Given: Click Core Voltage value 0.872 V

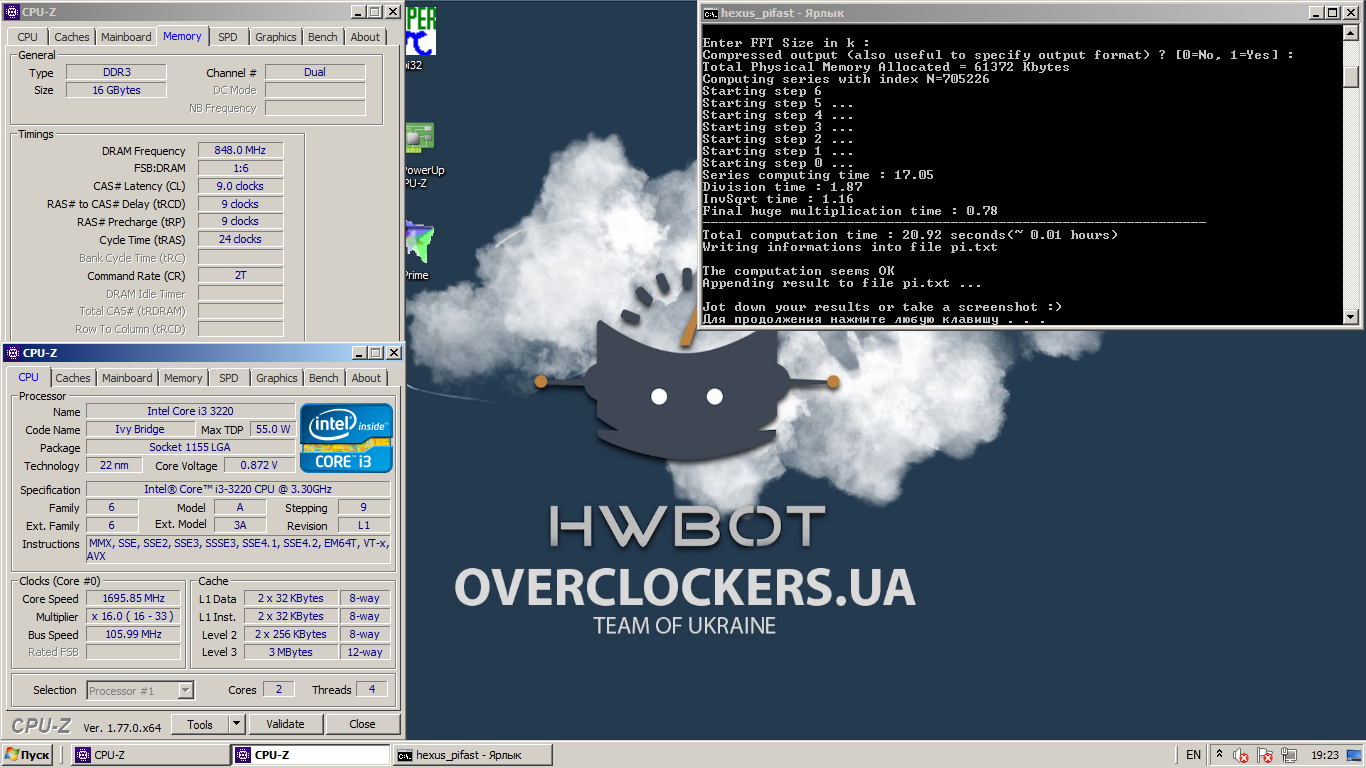Looking at the screenshot, I should pyautogui.click(x=260, y=465).
